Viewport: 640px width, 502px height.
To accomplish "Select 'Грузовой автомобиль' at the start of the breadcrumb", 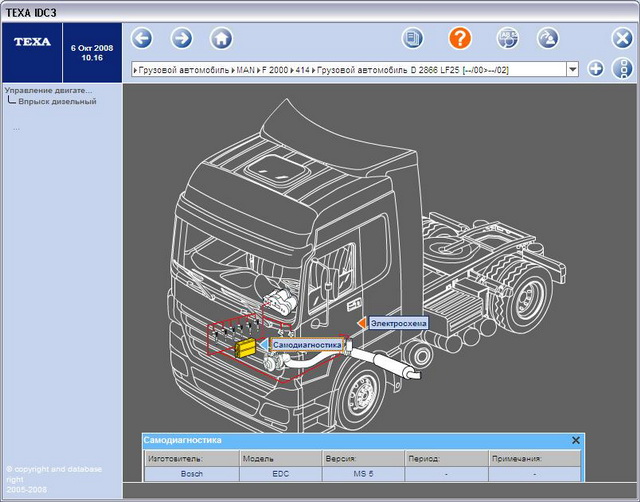I will [x=184, y=70].
